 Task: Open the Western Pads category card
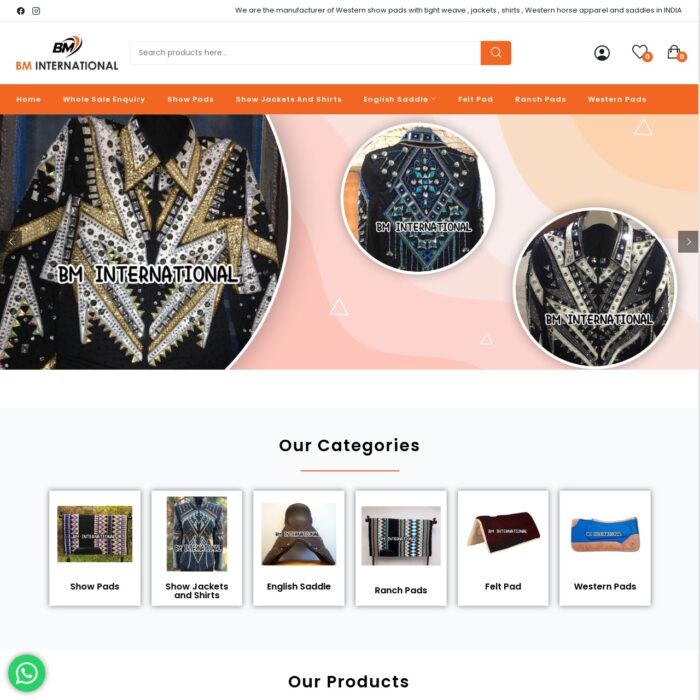coord(605,548)
